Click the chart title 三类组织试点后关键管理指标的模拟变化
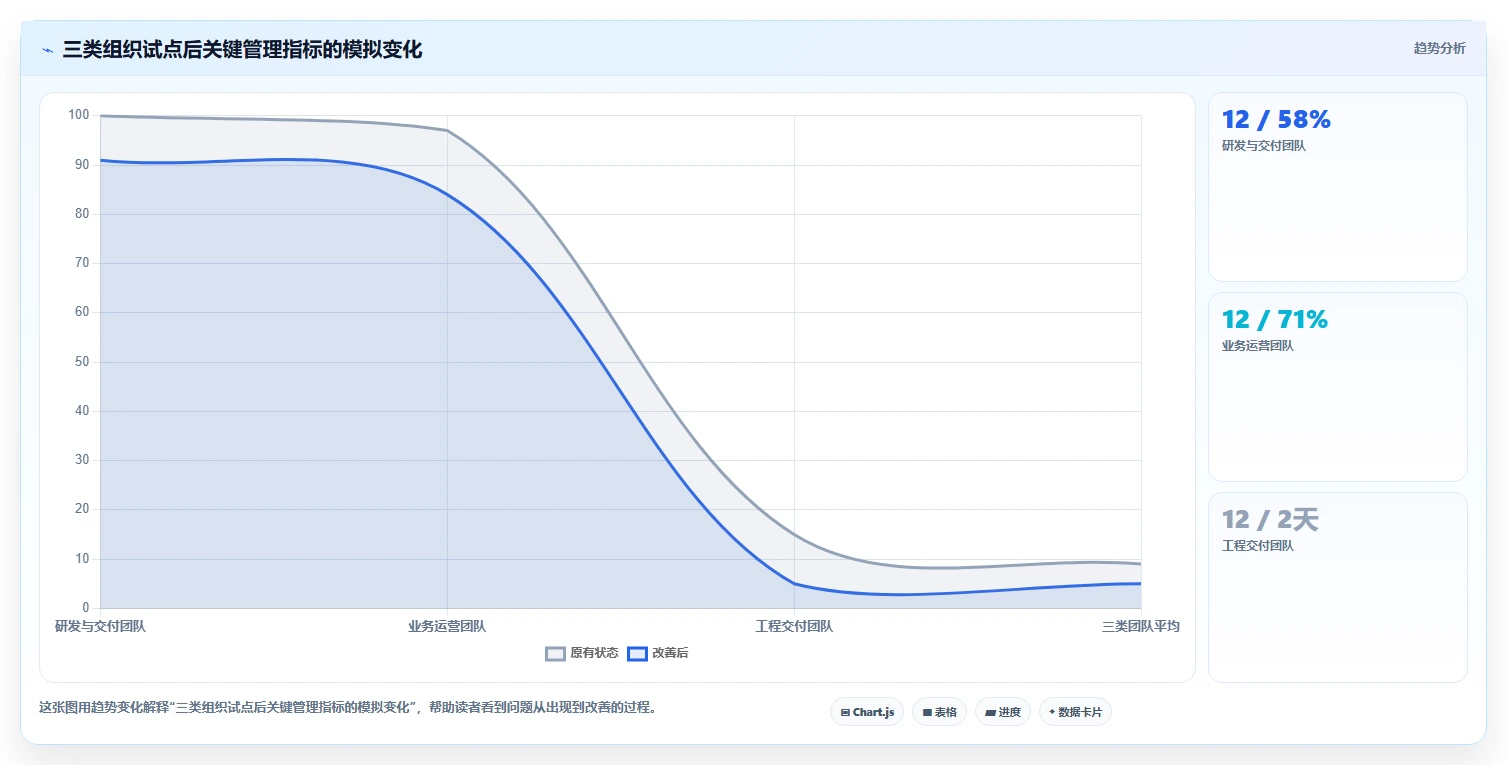 point(242,50)
